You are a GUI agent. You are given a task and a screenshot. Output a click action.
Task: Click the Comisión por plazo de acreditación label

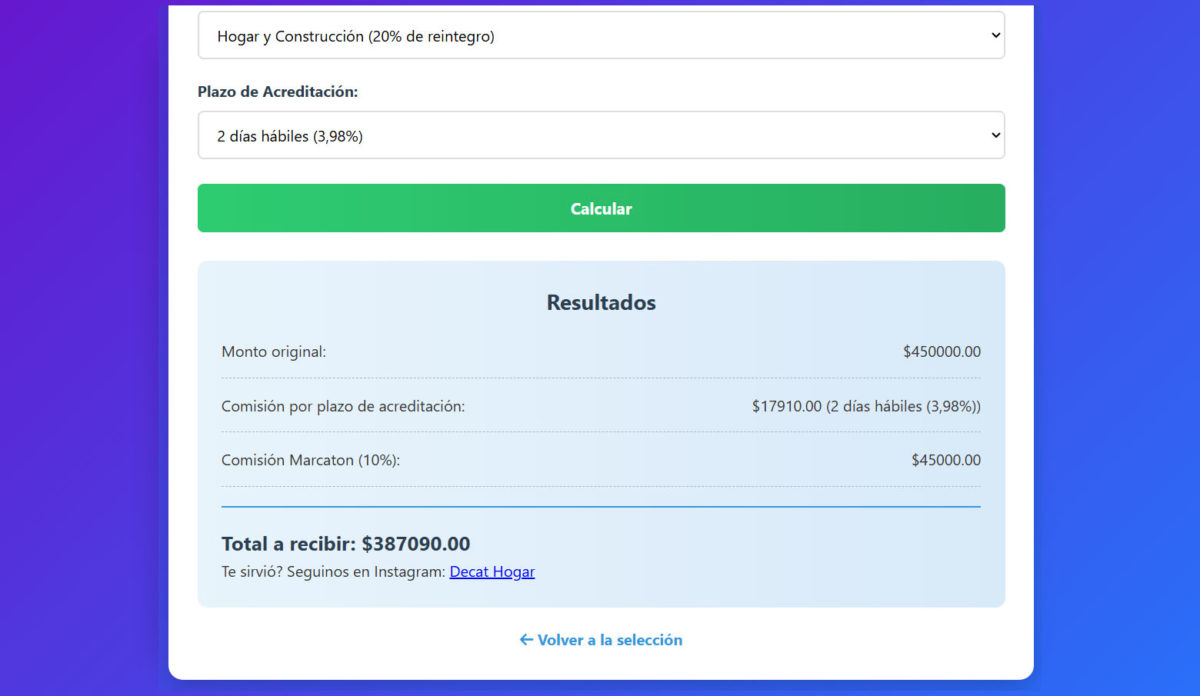click(x=343, y=406)
